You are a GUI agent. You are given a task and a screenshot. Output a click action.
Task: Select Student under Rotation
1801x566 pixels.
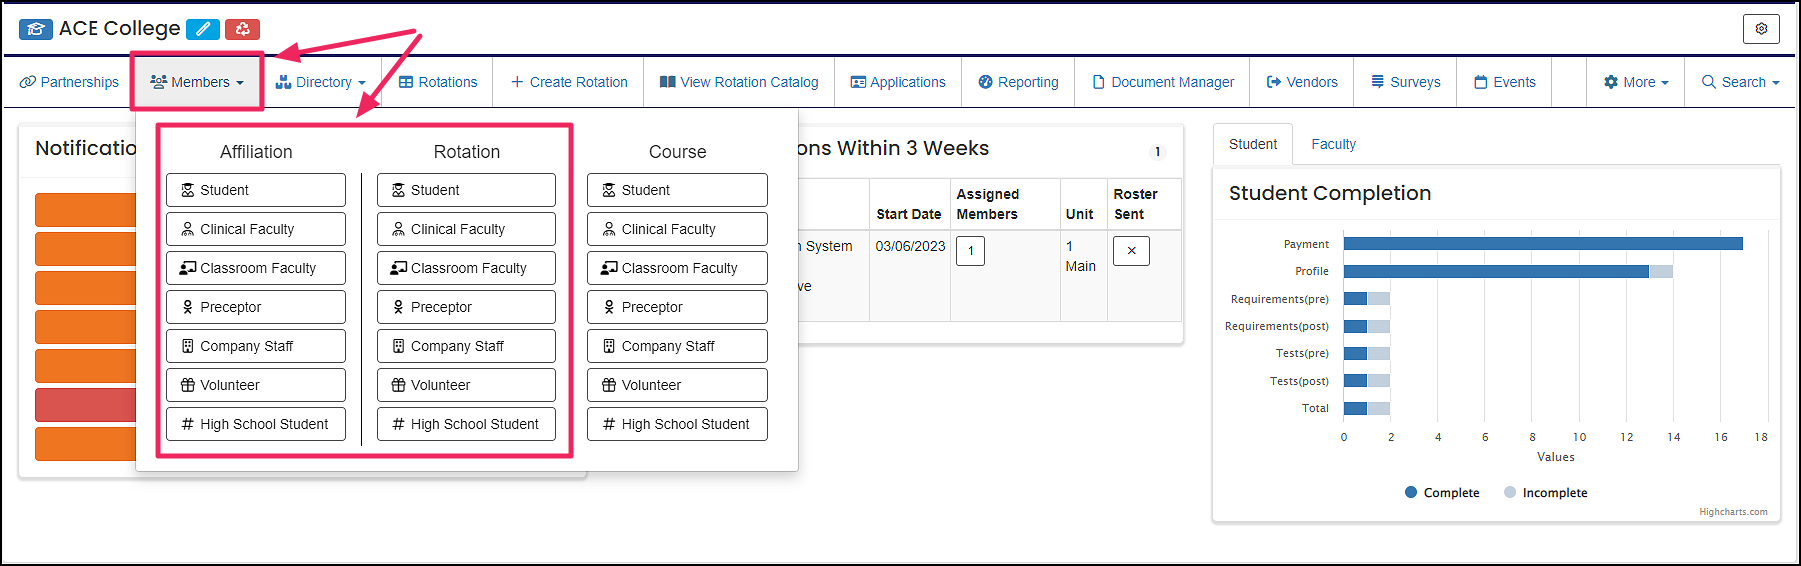pos(466,190)
